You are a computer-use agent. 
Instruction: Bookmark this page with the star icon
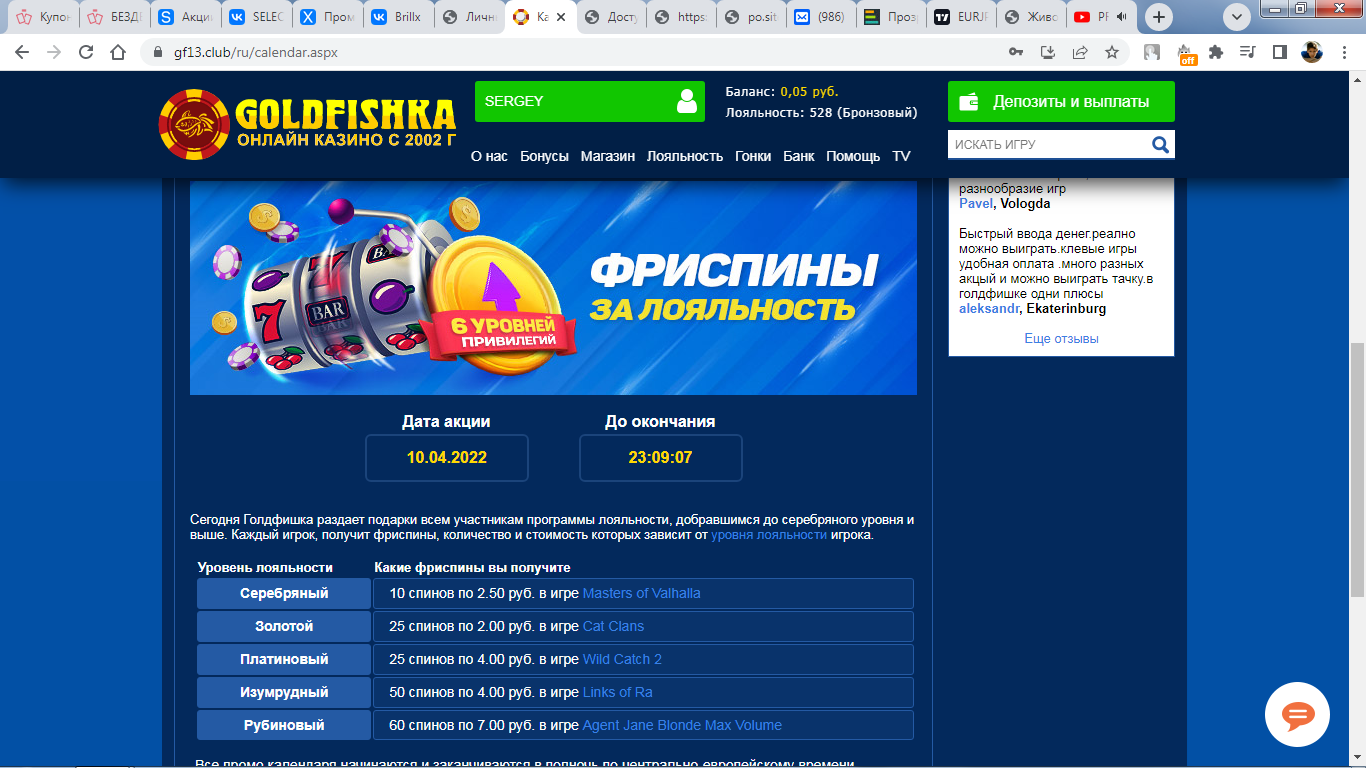point(1111,52)
